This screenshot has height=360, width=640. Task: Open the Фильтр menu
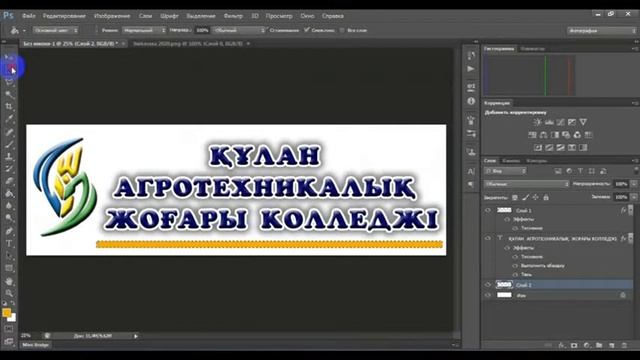click(x=233, y=16)
